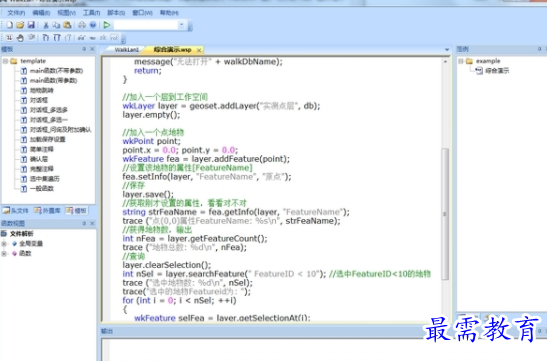Viewport: 547px width, 361px height.
Task: Pin the 函数视图 panel with the pushpin icon
Action: pyautogui.click(x=84, y=223)
